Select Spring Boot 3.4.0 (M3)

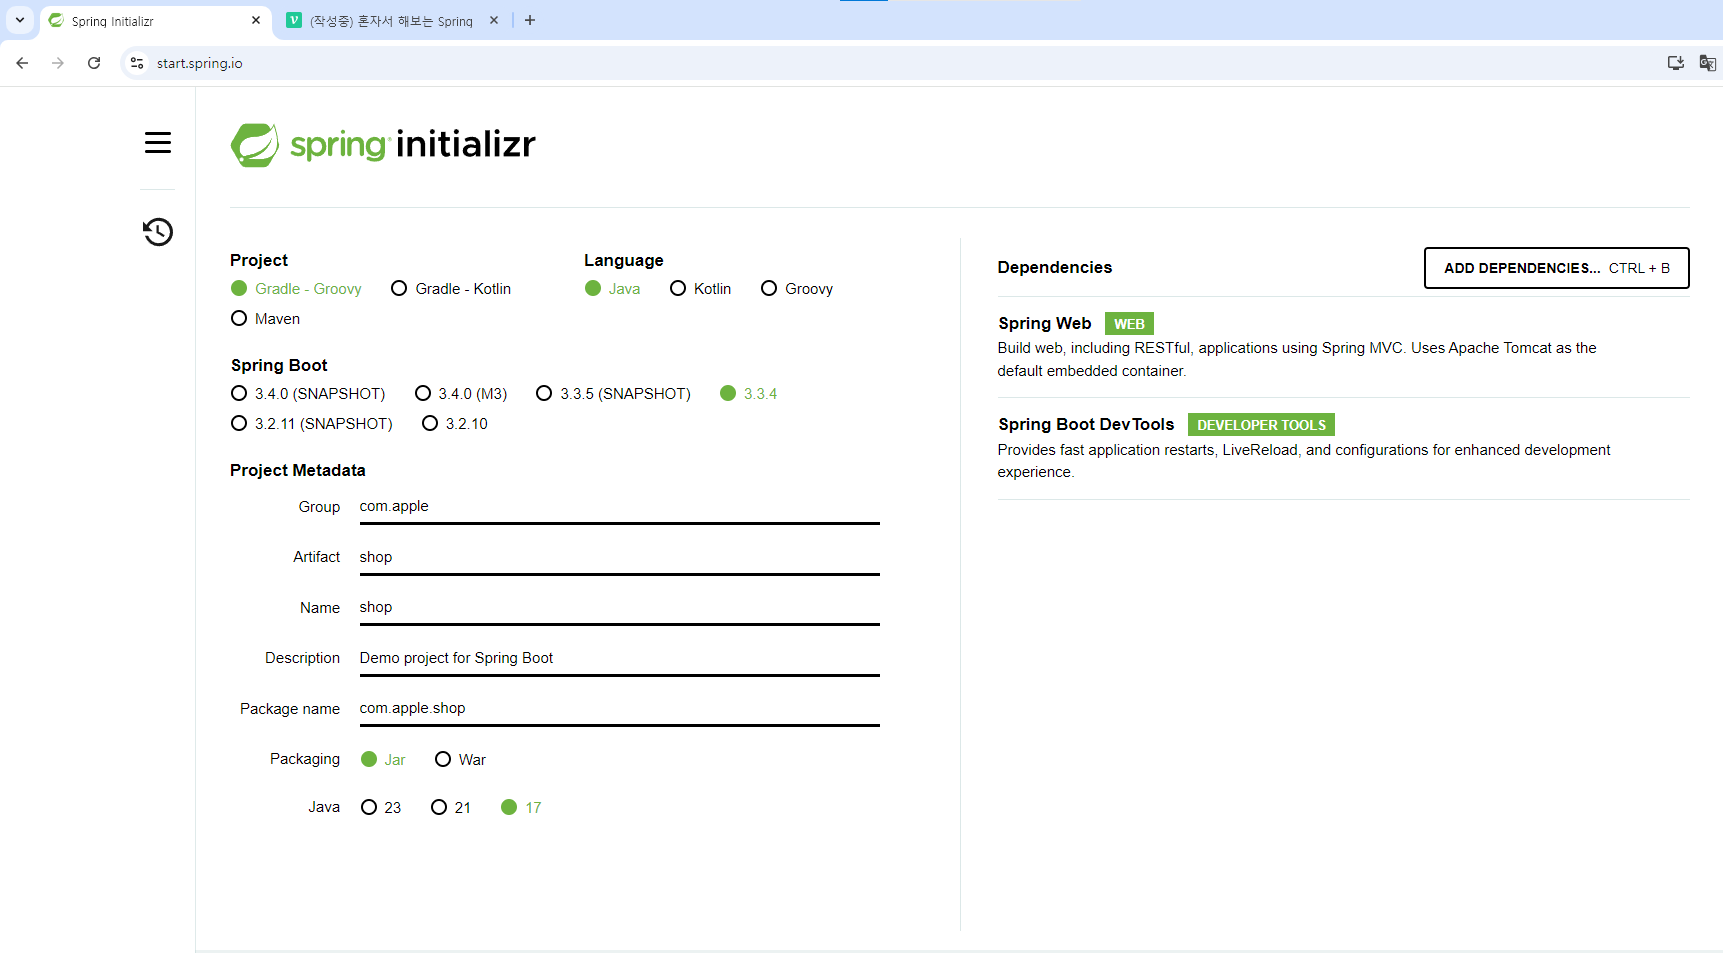pyautogui.click(x=461, y=394)
